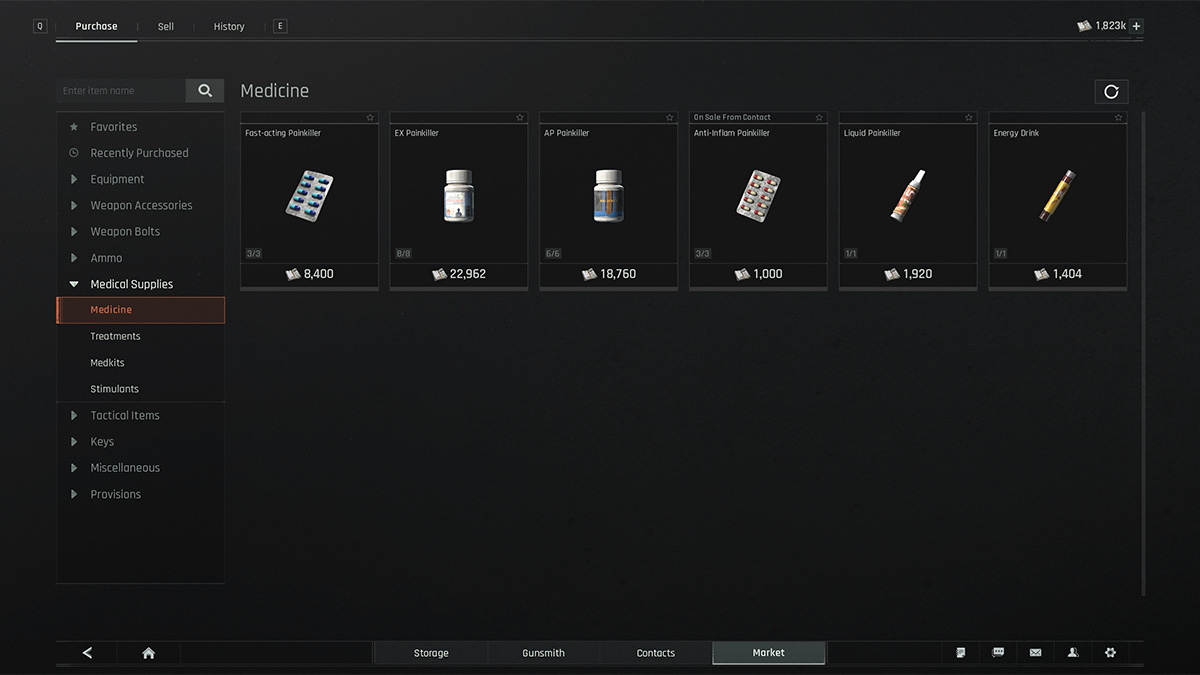Click the Enter item name field
1200x675 pixels.
pos(121,91)
